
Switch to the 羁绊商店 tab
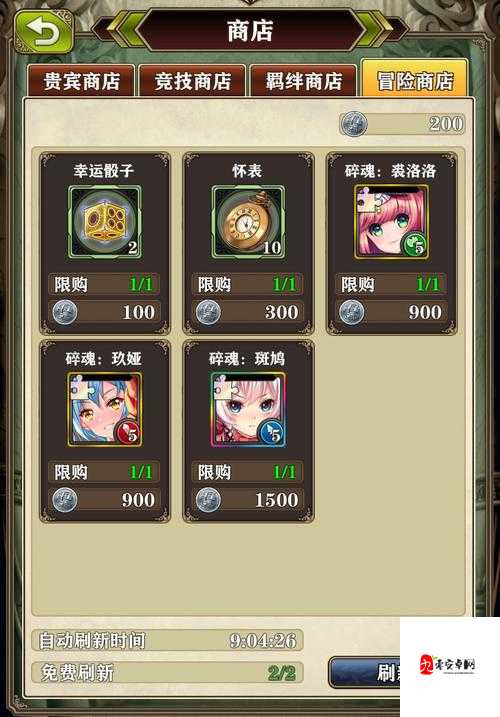(303, 81)
